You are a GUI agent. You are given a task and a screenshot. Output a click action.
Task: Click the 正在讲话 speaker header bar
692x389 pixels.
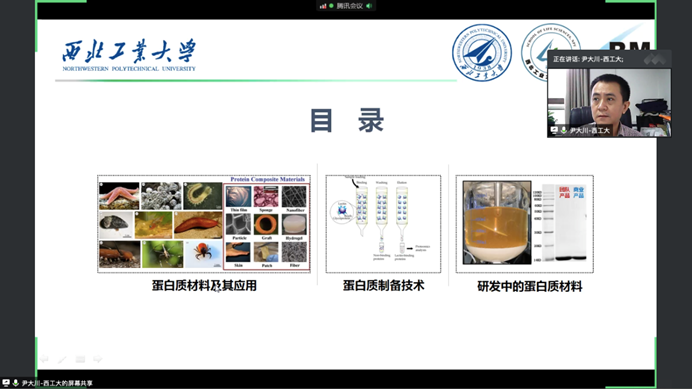(x=609, y=59)
